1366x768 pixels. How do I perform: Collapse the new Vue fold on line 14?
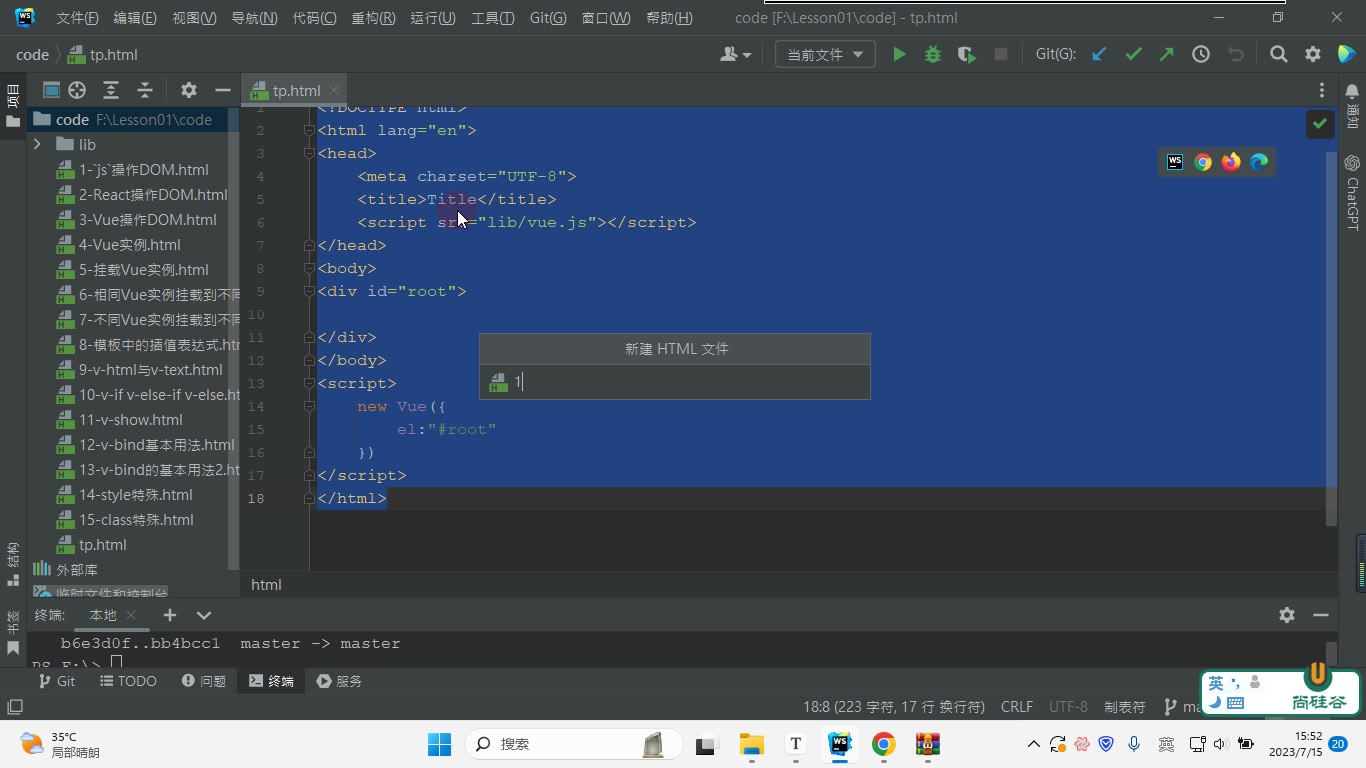310,406
